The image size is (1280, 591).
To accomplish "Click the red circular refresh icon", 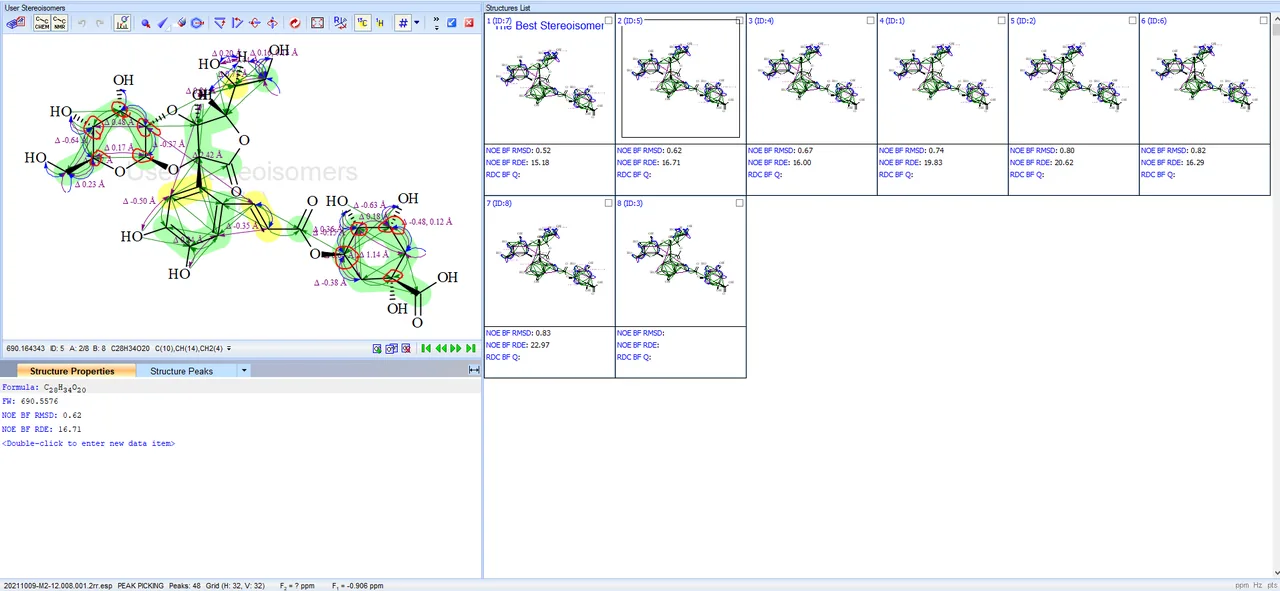I will pyautogui.click(x=295, y=23).
